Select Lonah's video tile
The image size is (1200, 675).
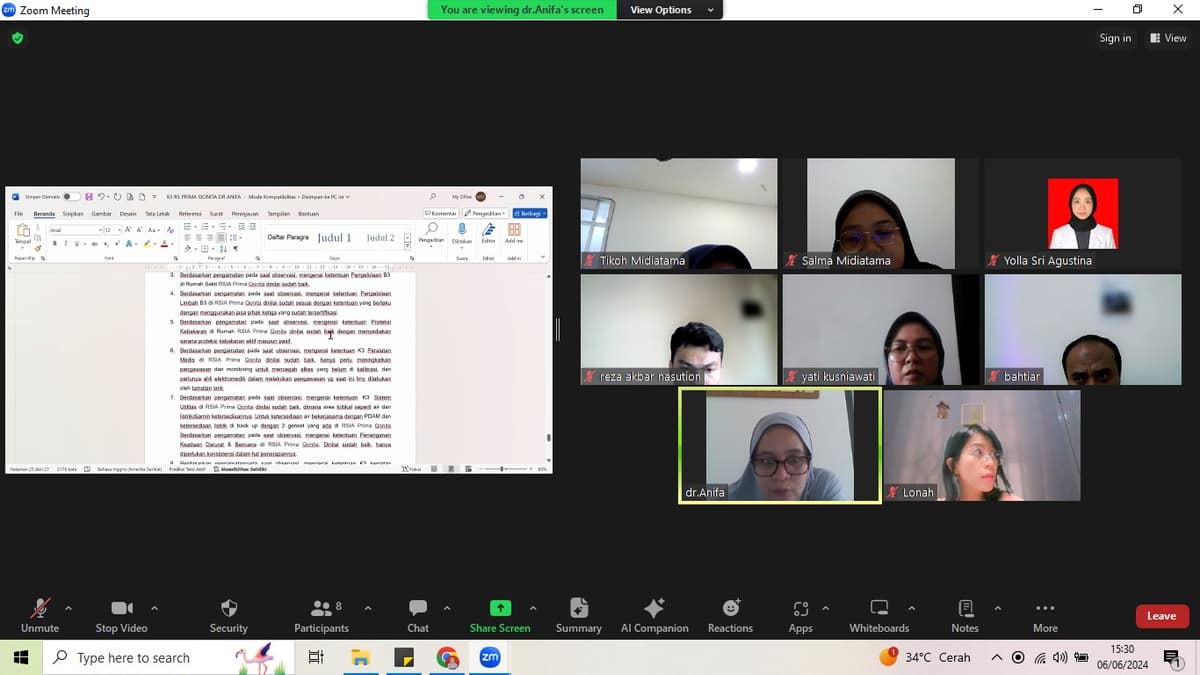point(982,445)
